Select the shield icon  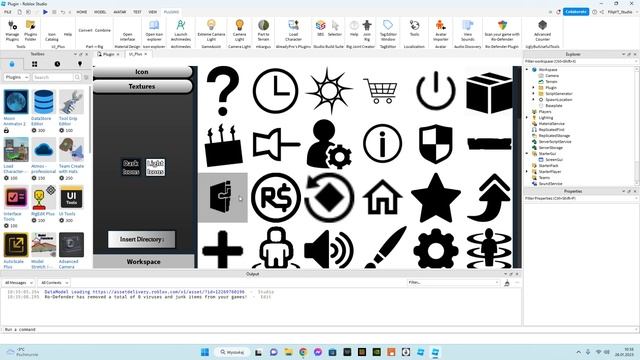436,144
